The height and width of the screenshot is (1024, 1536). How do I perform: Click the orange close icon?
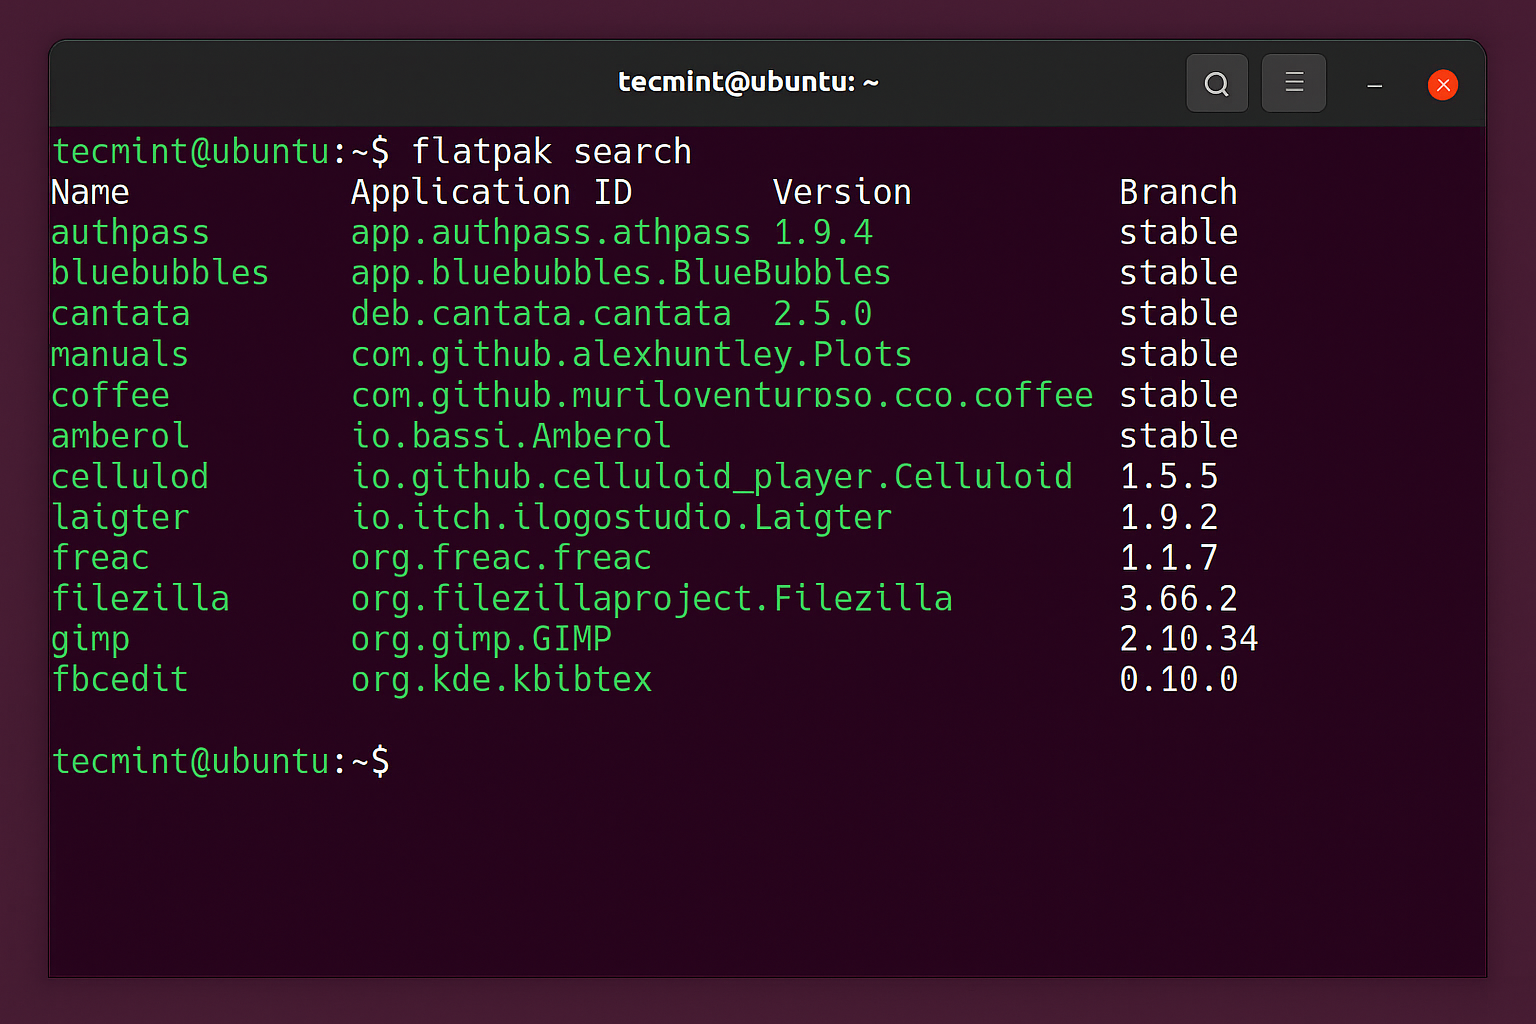point(1442,84)
